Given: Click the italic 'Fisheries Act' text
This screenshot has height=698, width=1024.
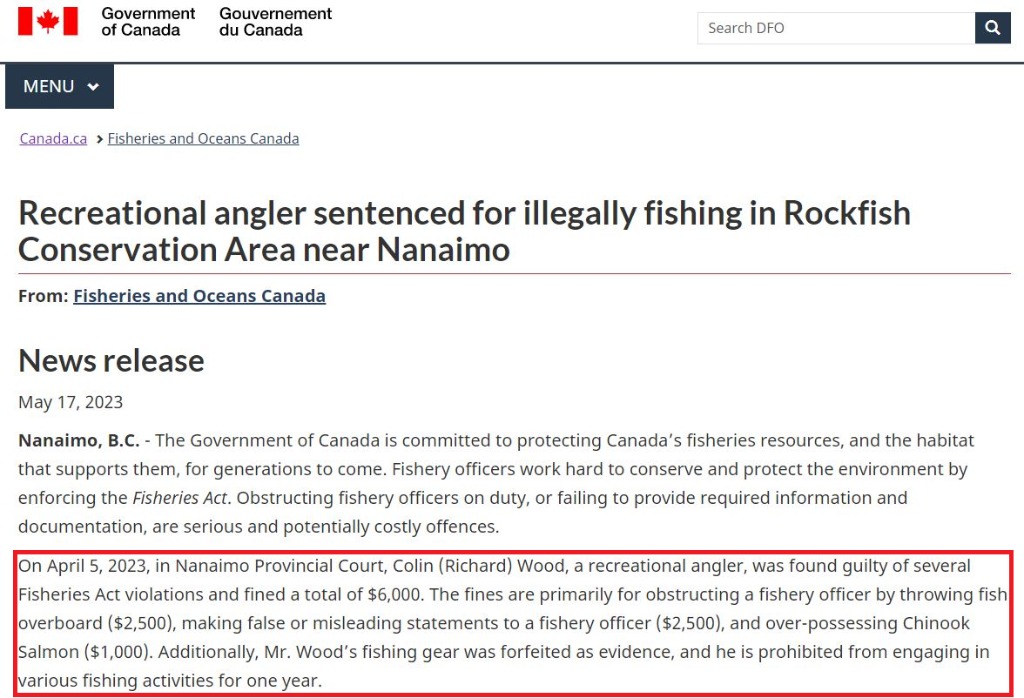Looking at the screenshot, I should [180, 498].
